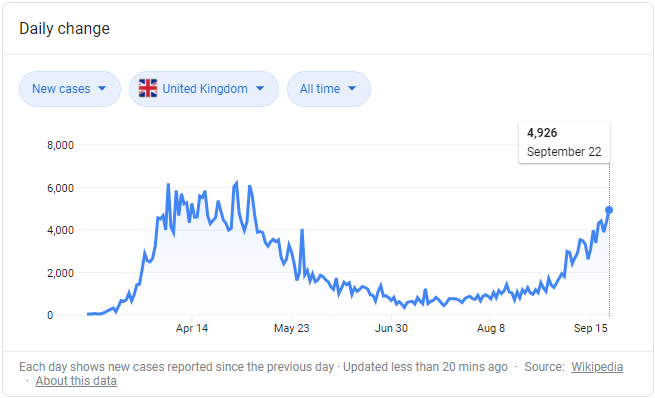Click the All time chip label
The width and height of the screenshot is (655, 398).
(320, 89)
